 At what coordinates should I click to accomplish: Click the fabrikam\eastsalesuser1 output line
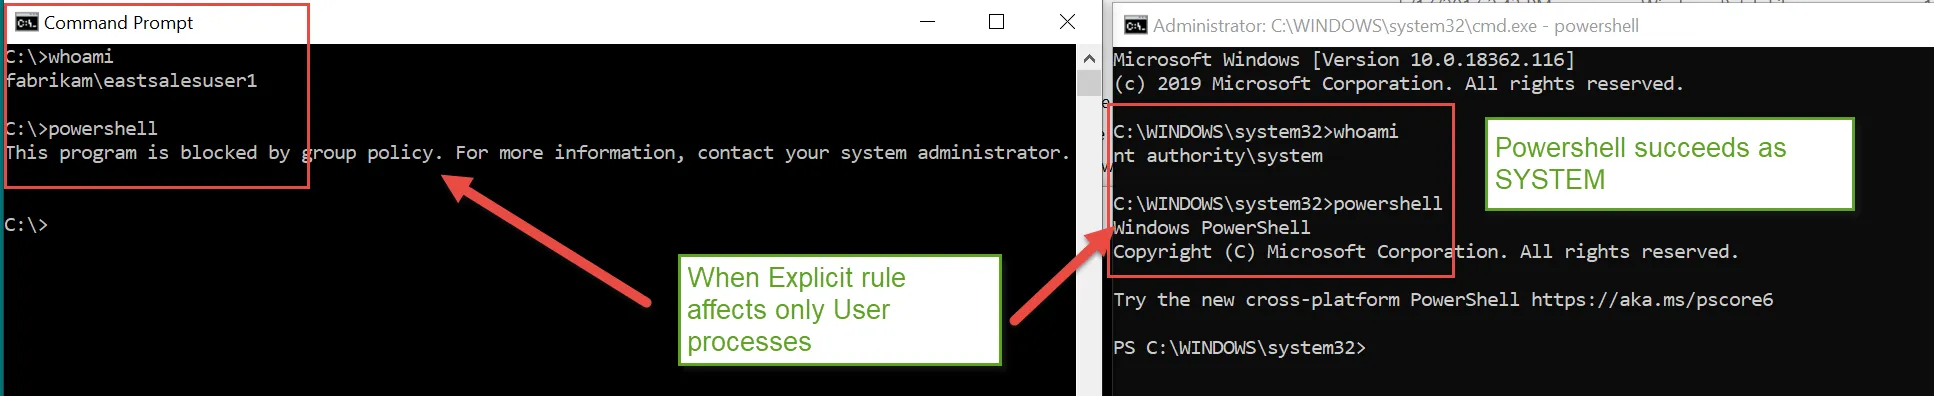(x=131, y=81)
